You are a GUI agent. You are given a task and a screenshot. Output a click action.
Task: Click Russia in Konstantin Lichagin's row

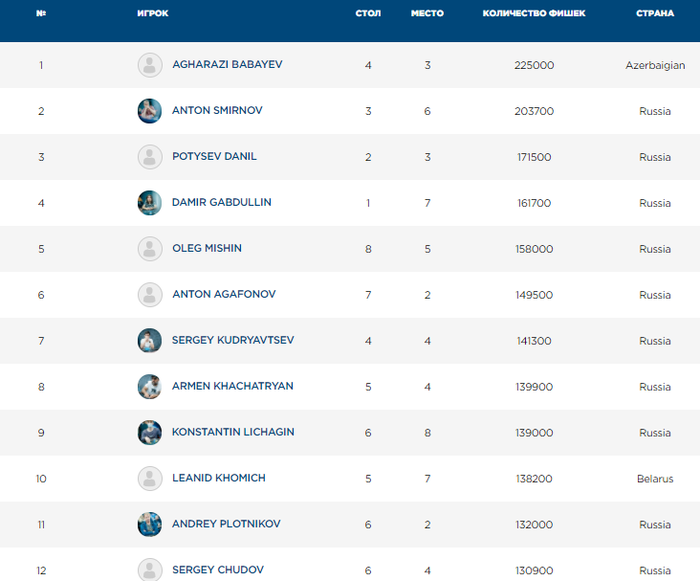pos(655,433)
